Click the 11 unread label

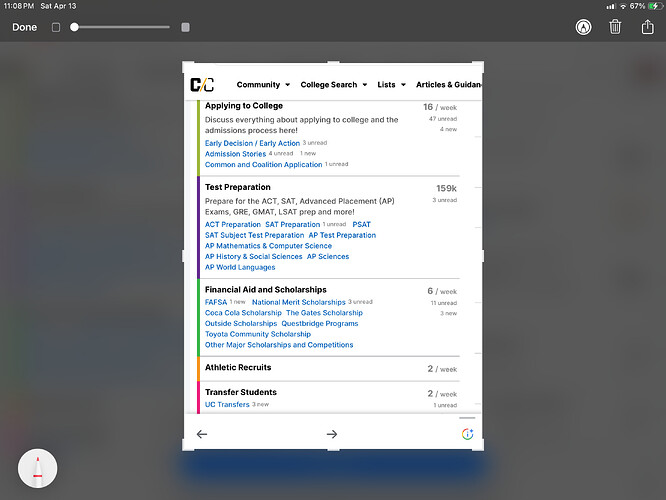pyautogui.click(x=444, y=303)
